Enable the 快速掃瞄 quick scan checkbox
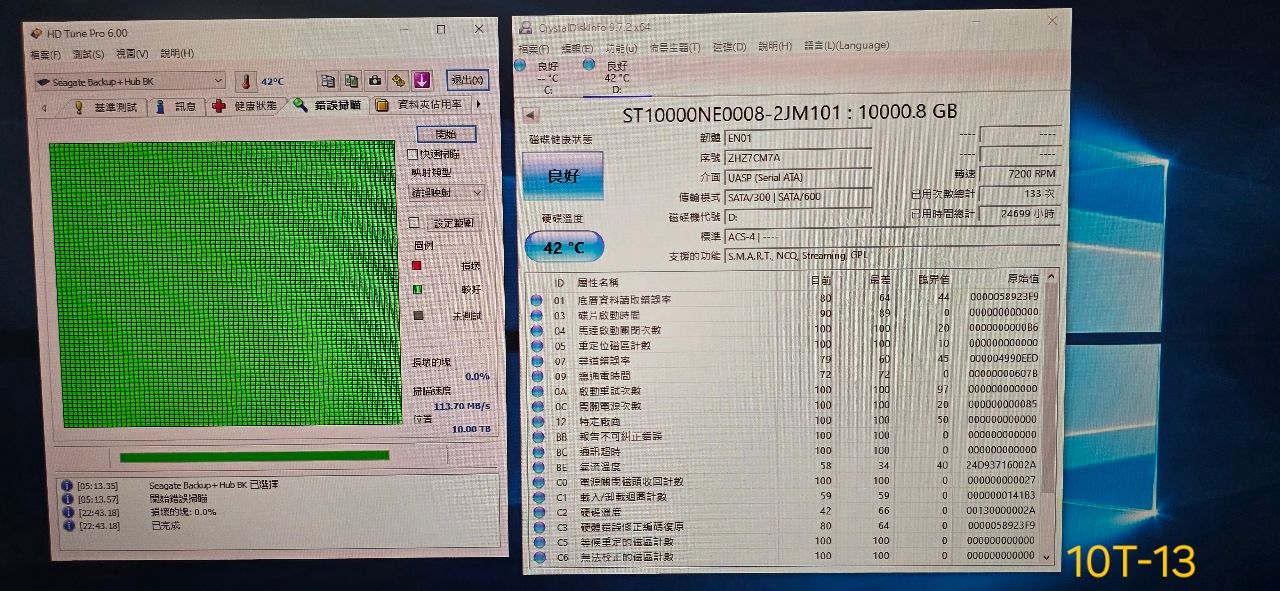The width and height of the screenshot is (1280, 591). (413, 154)
